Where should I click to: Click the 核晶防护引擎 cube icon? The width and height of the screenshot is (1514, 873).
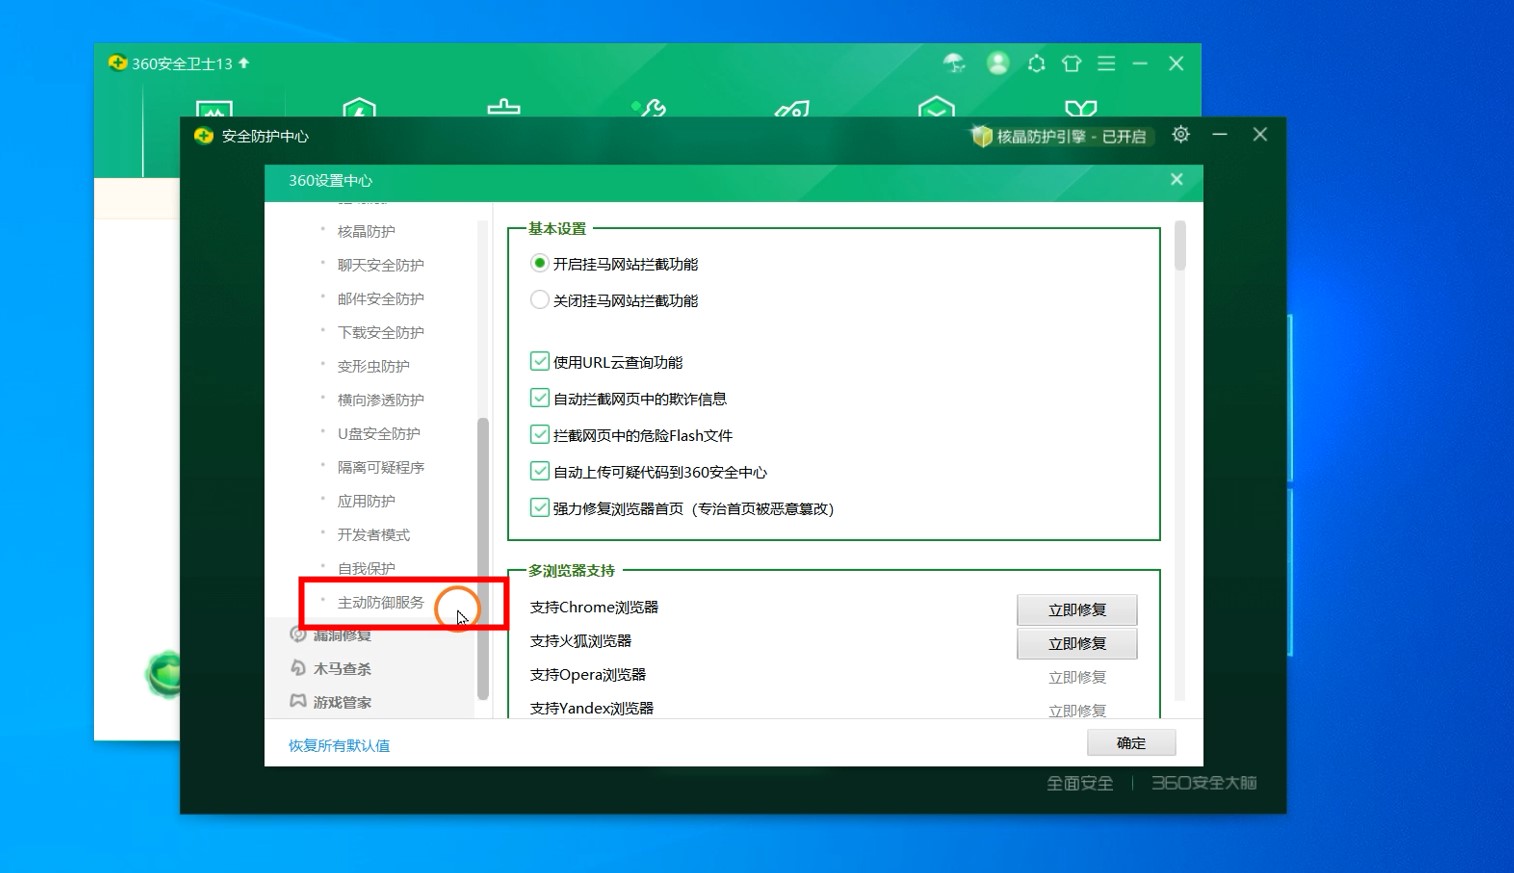coord(981,136)
